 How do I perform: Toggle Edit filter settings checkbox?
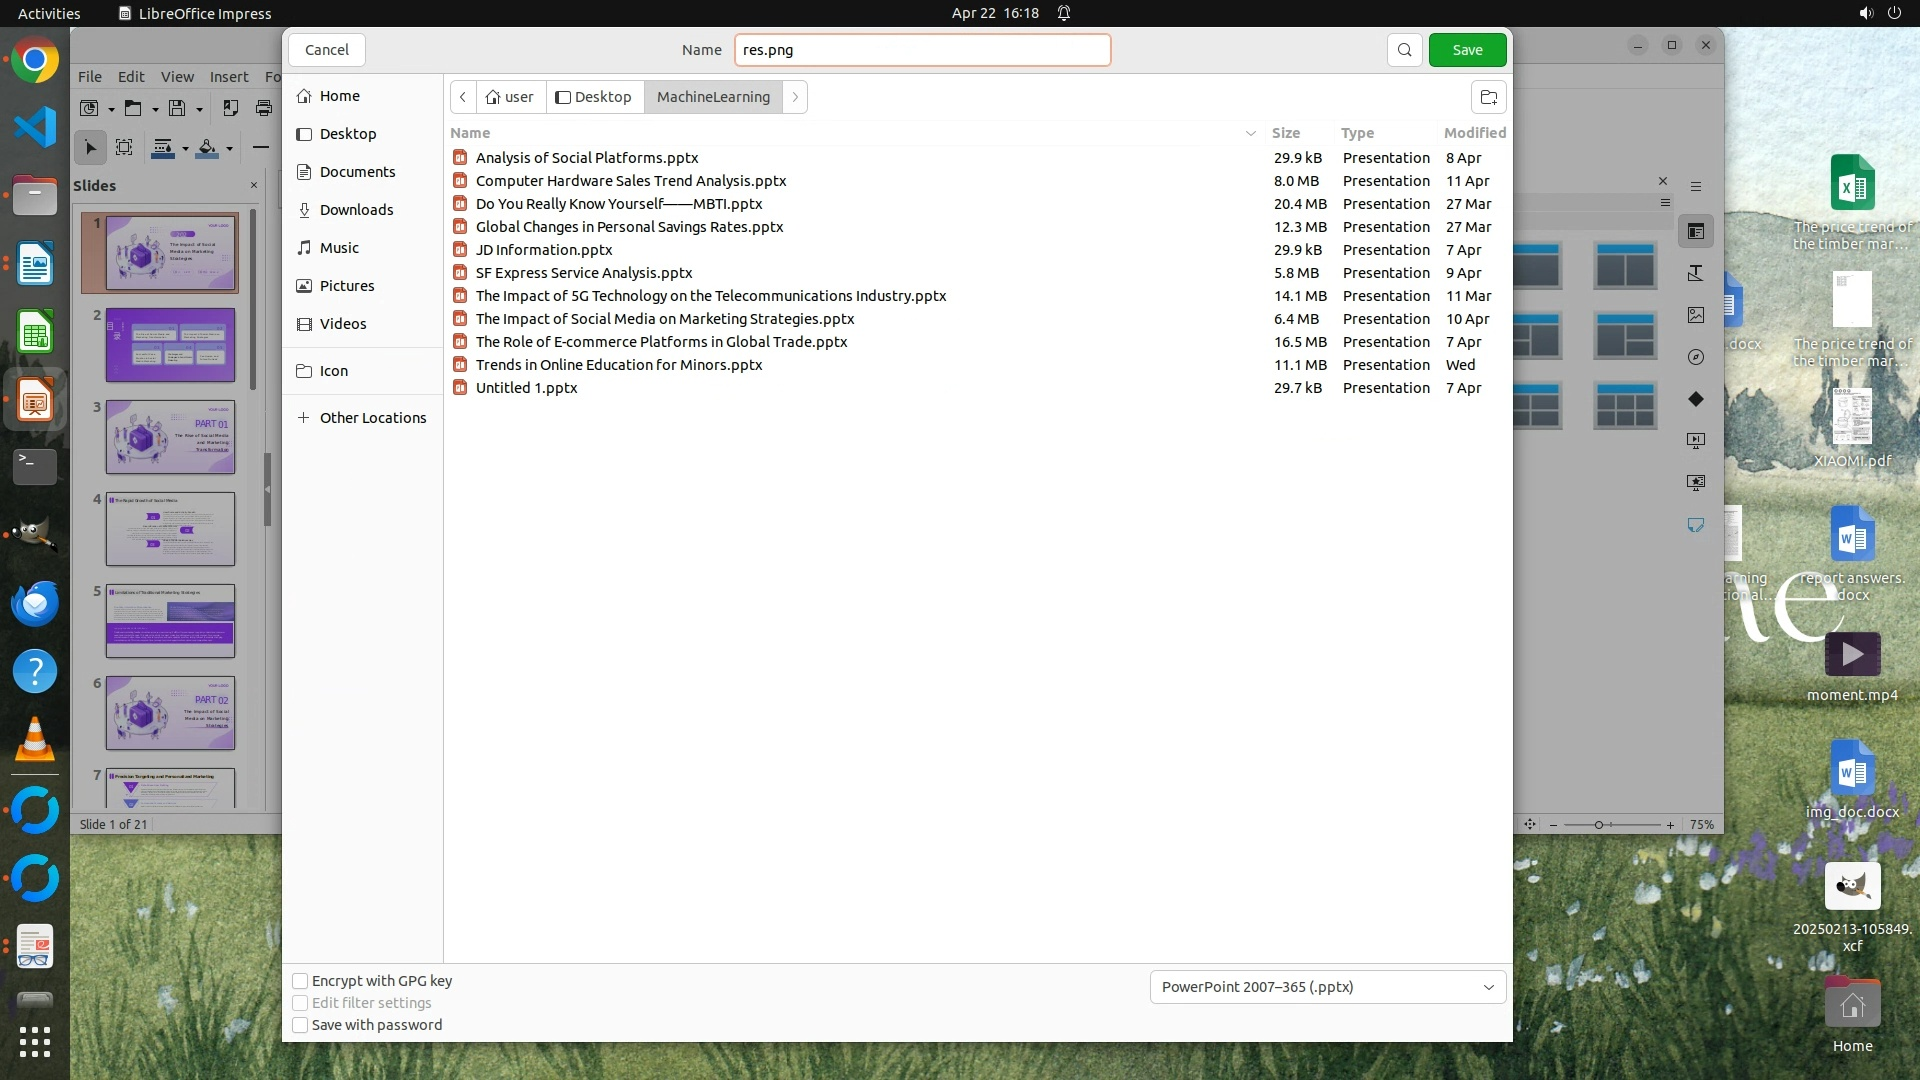click(300, 1003)
